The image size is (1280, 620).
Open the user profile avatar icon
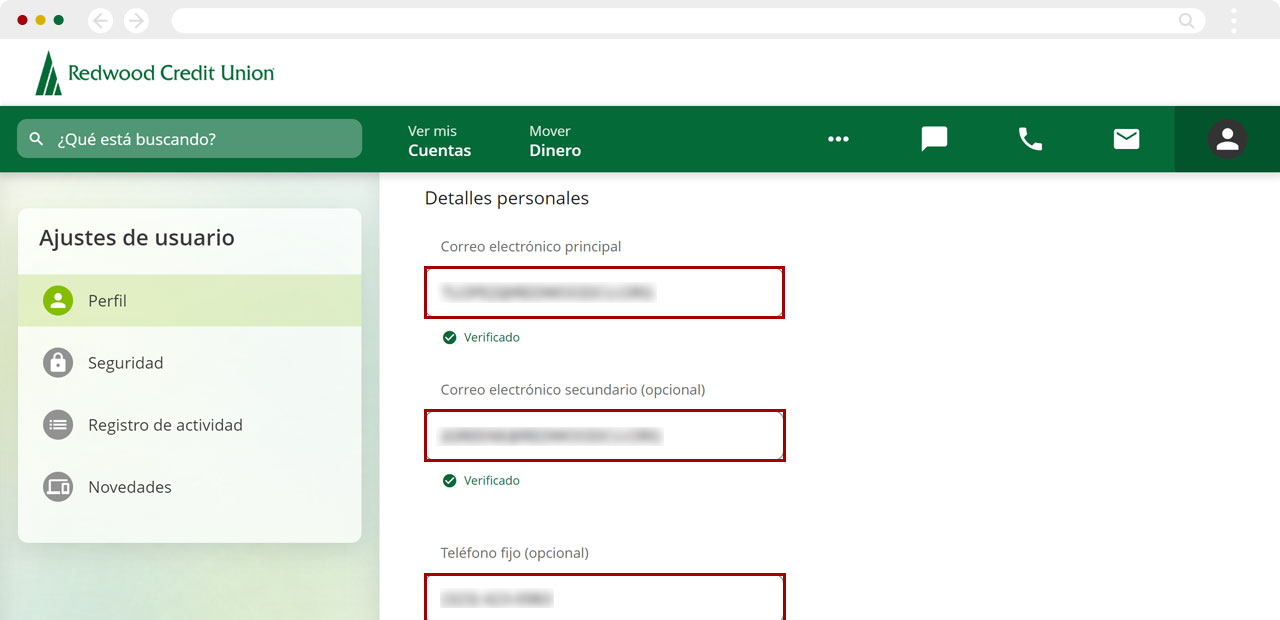1227,139
